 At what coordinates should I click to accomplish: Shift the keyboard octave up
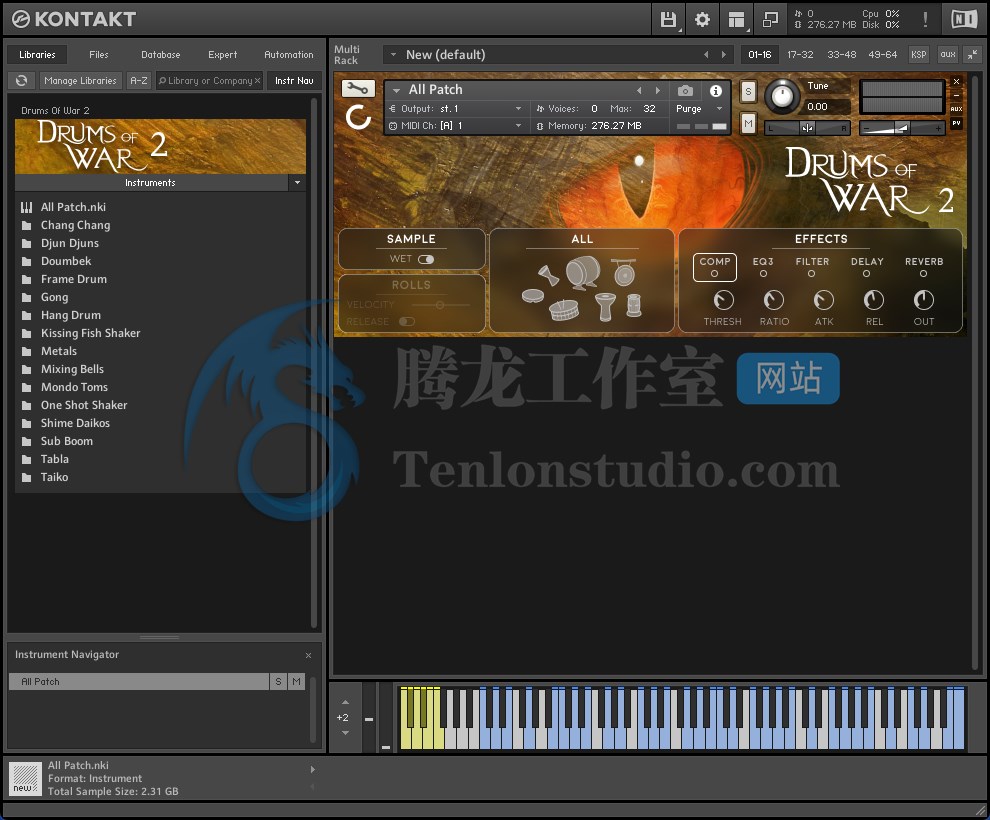coord(345,702)
